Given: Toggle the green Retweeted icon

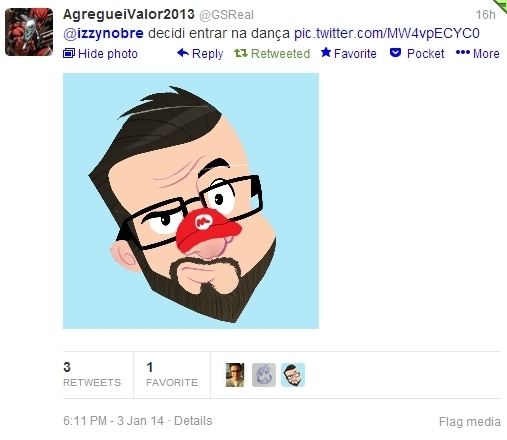Looking at the screenshot, I should 241,53.
